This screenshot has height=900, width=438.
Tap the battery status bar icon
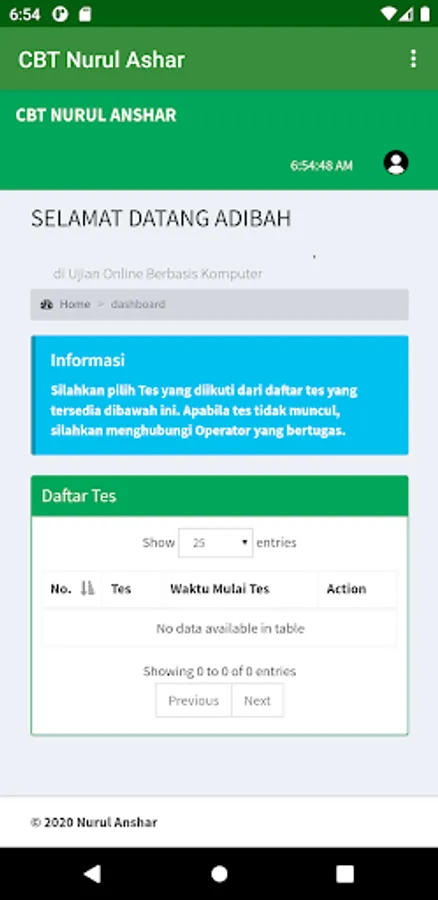pos(424,14)
